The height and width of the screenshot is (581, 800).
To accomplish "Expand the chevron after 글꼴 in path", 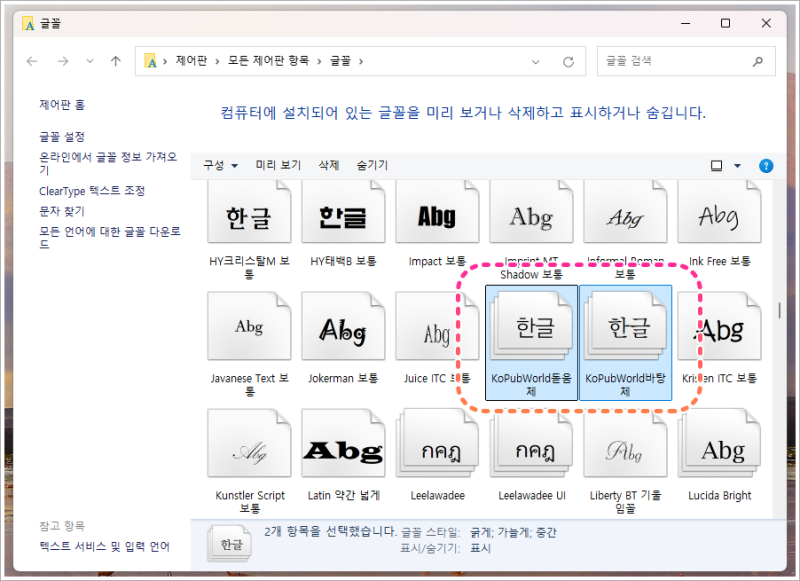I will coord(361,62).
